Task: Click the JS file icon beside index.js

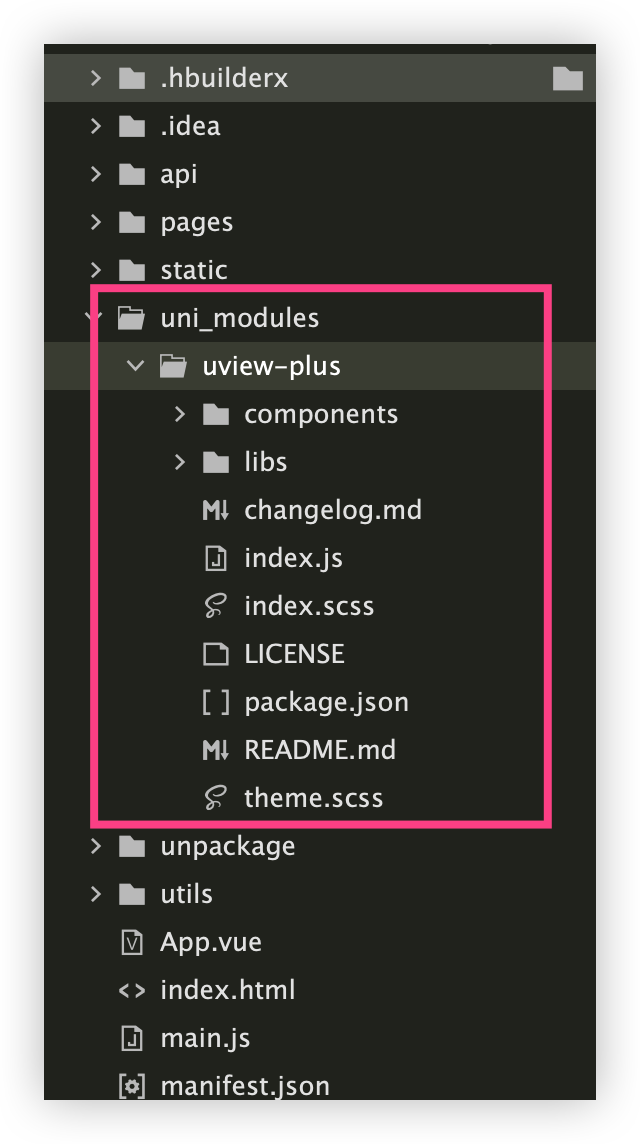Action: pos(216,558)
